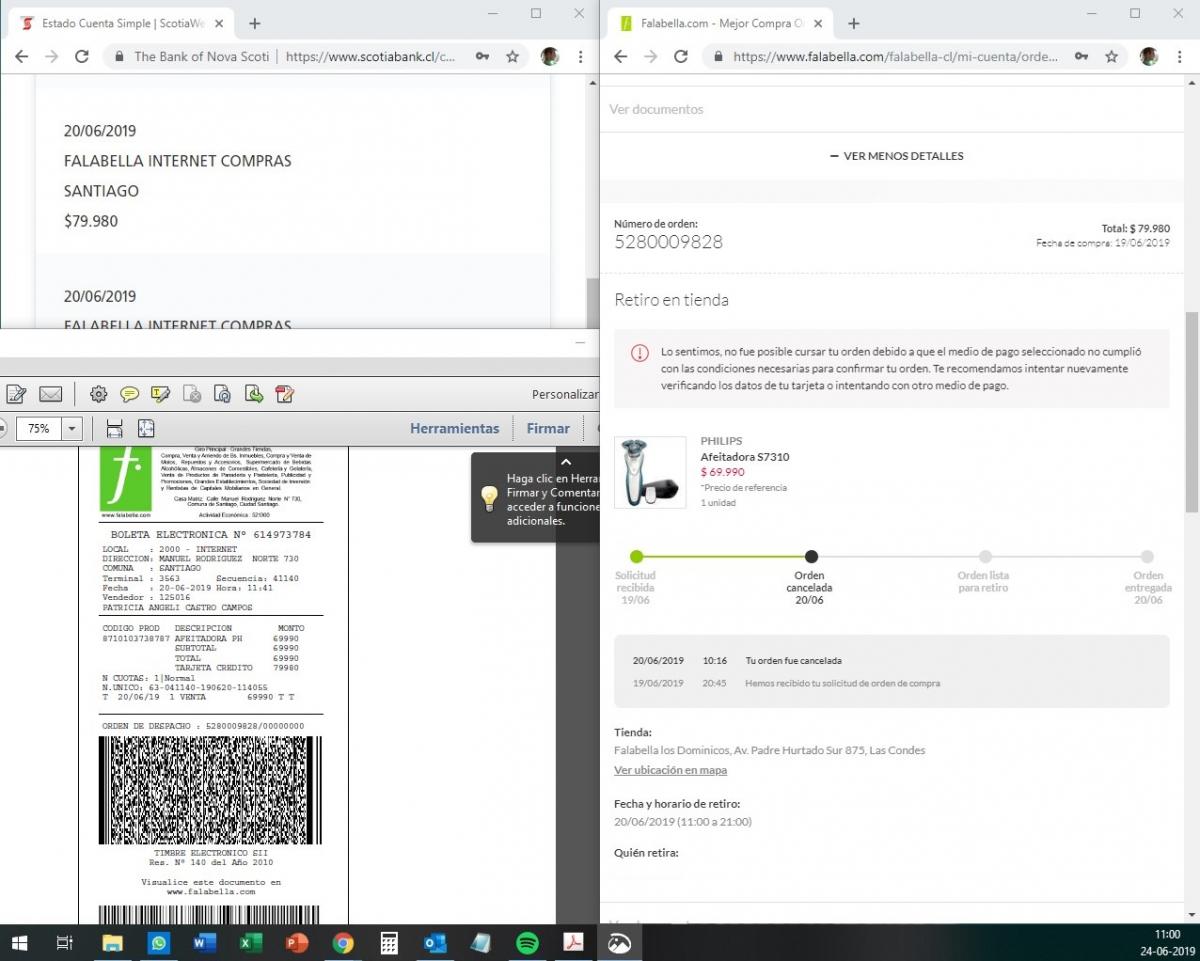The width and height of the screenshot is (1200, 961).
Task: Open Chrome menu in the Falabella window
Action: (1180, 57)
